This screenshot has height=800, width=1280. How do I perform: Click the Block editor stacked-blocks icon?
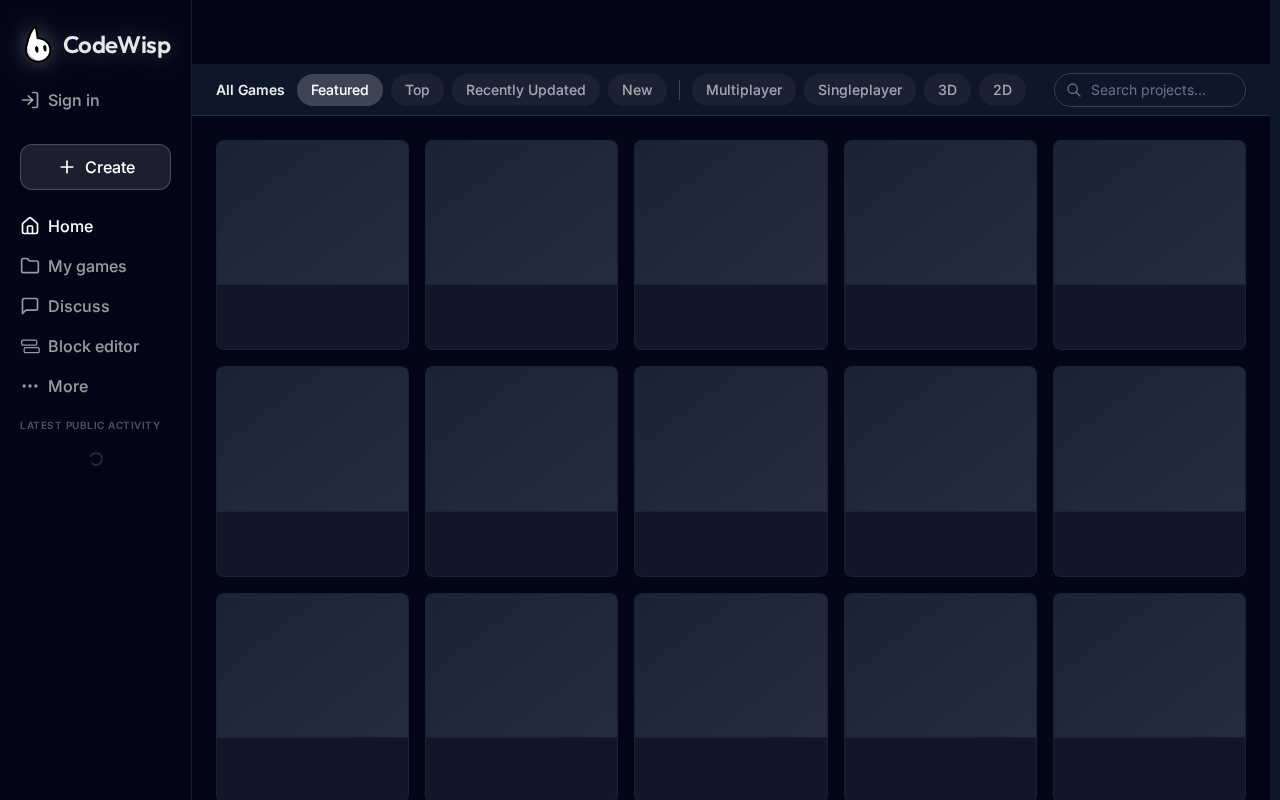(x=30, y=346)
